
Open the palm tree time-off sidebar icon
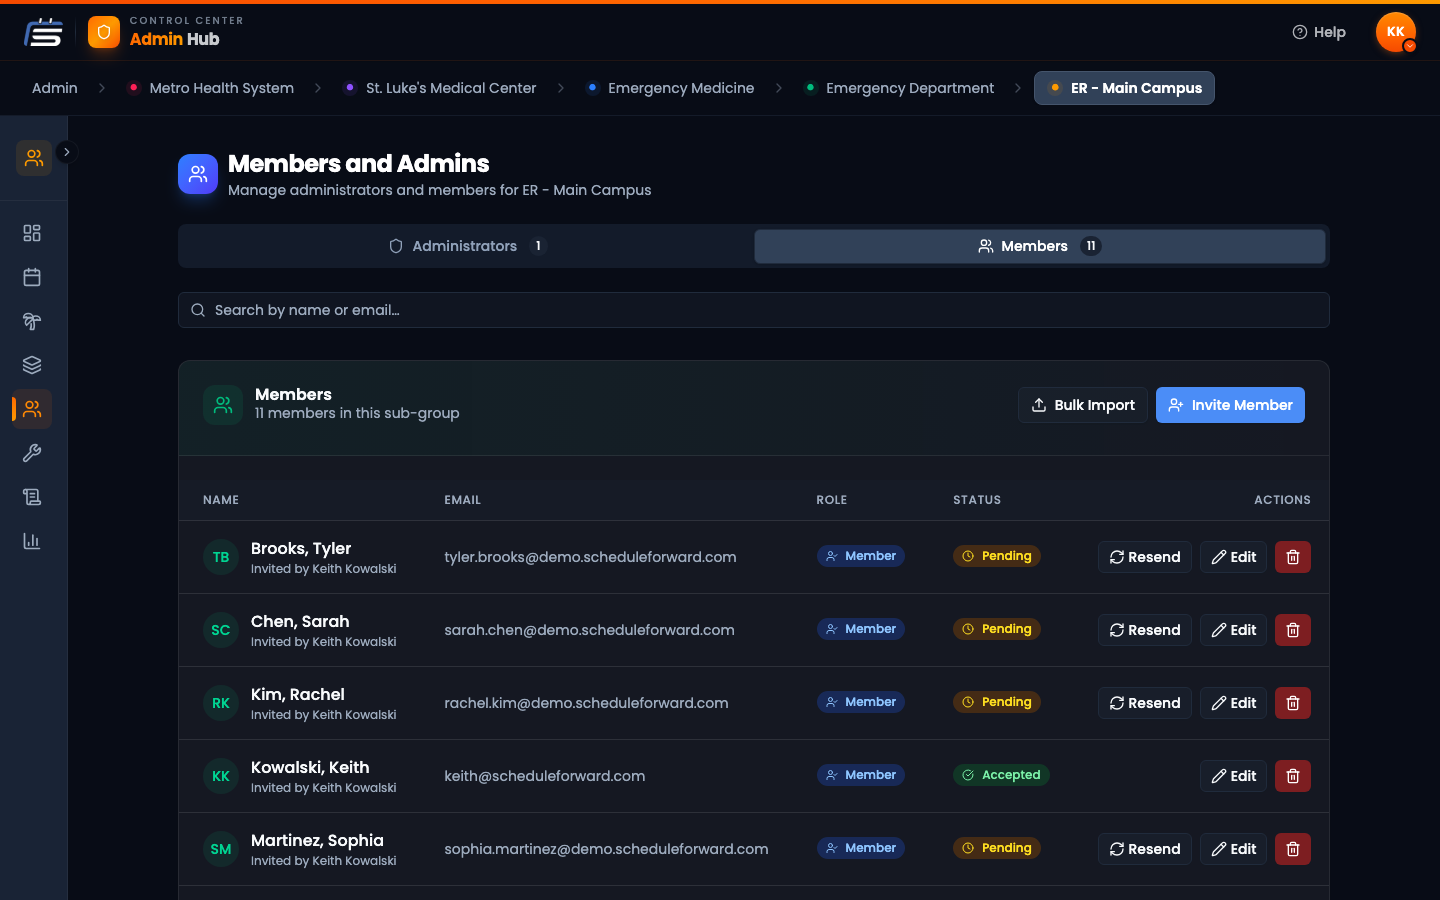click(x=32, y=321)
